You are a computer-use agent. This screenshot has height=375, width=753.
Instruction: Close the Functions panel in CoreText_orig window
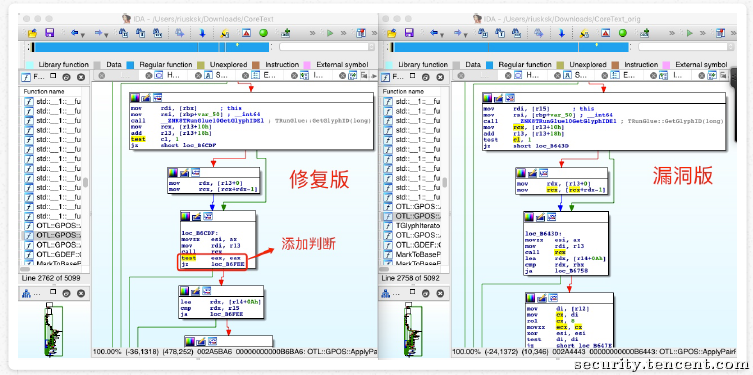pos(440,77)
